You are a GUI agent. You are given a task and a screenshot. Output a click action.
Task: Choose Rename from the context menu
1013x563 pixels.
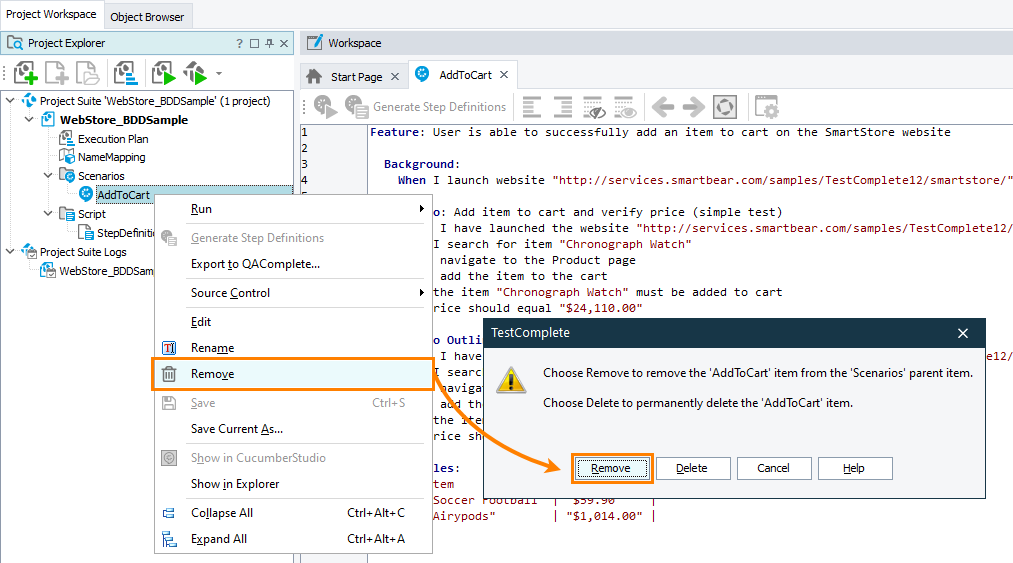pyautogui.click(x=212, y=348)
